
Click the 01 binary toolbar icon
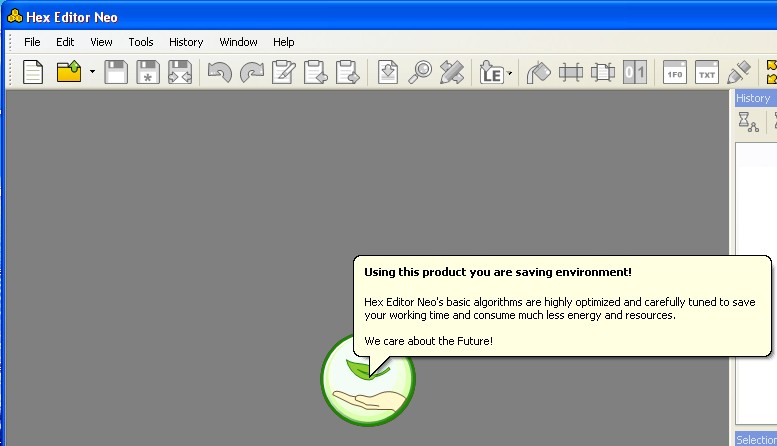click(x=635, y=73)
